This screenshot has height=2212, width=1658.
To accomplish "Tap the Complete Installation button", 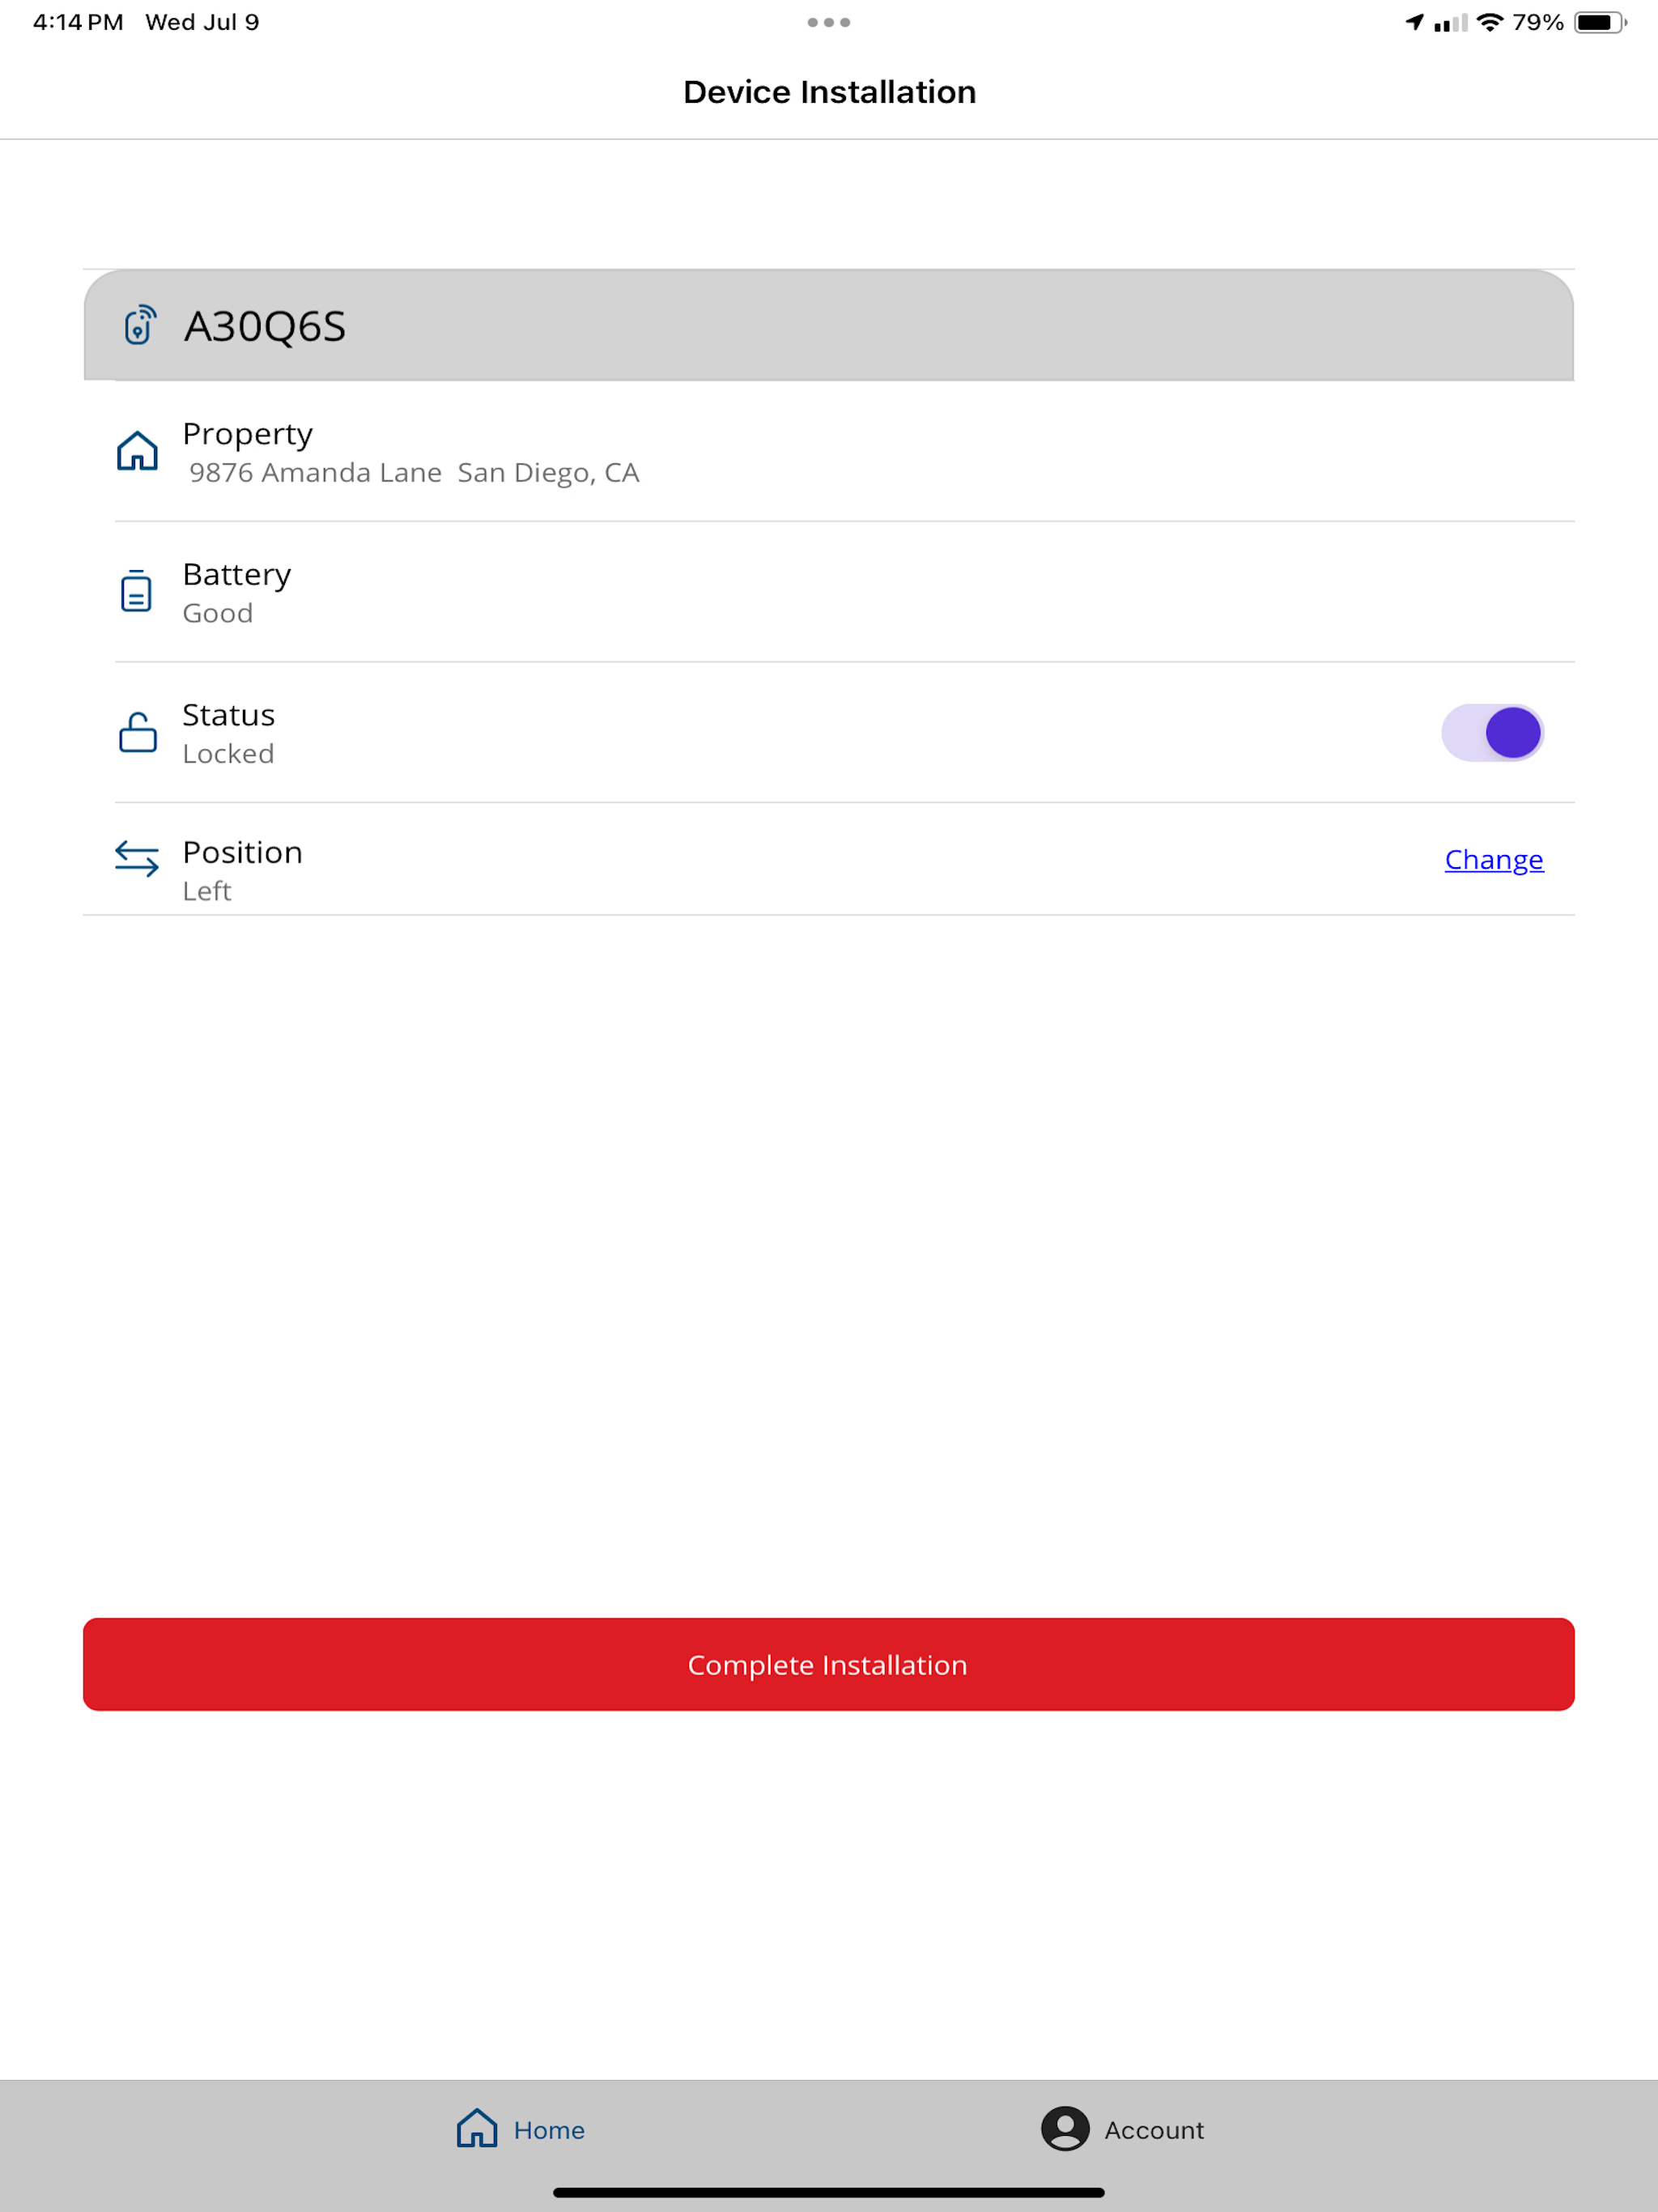I will 829,1664.
